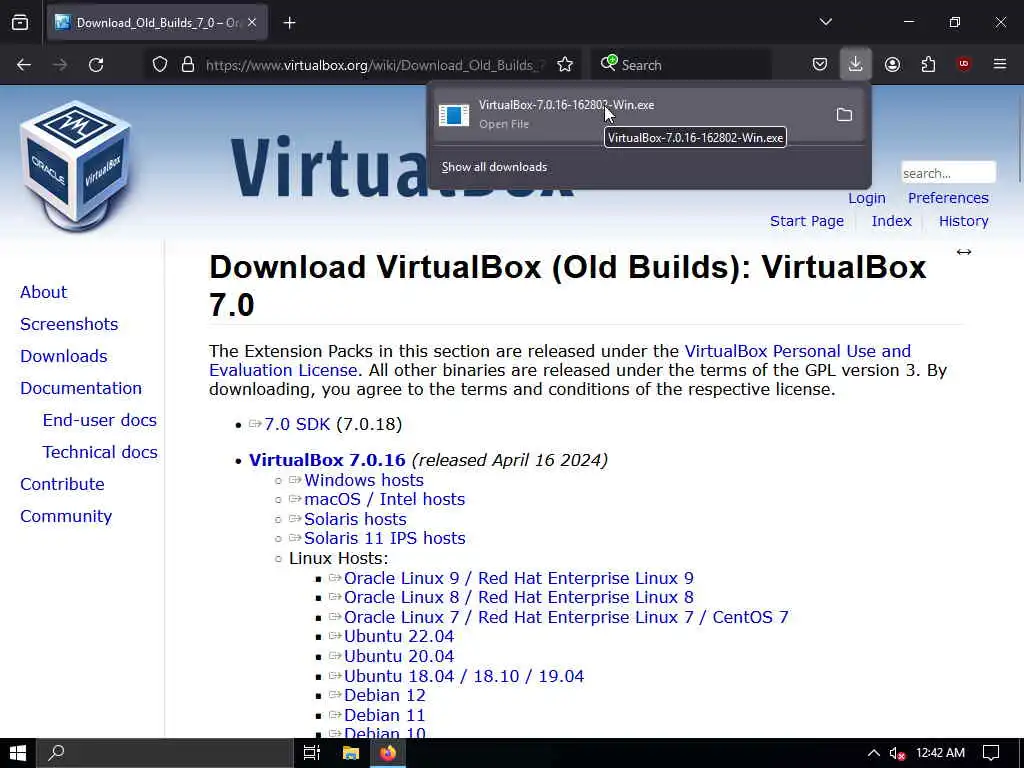The width and height of the screenshot is (1024, 768).
Task: Click the muted volume tray icon
Action: pyautogui.click(x=897, y=753)
